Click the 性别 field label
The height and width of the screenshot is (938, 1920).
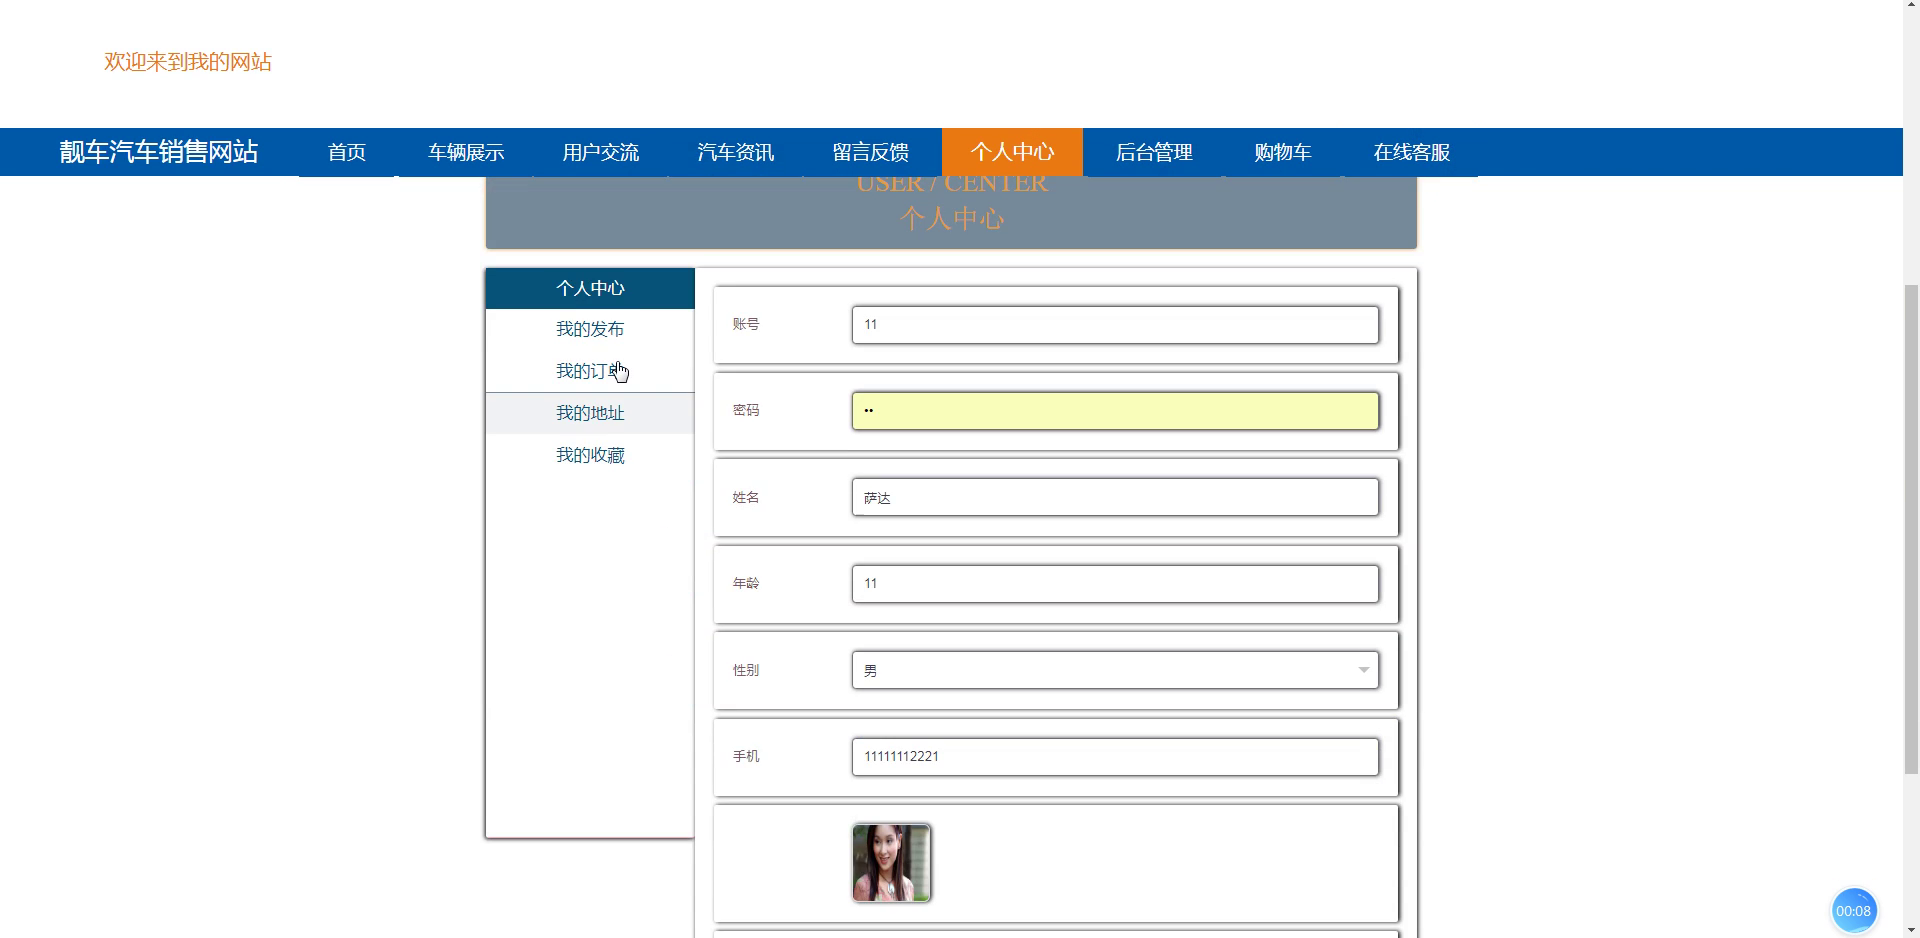tap(746, 670)
